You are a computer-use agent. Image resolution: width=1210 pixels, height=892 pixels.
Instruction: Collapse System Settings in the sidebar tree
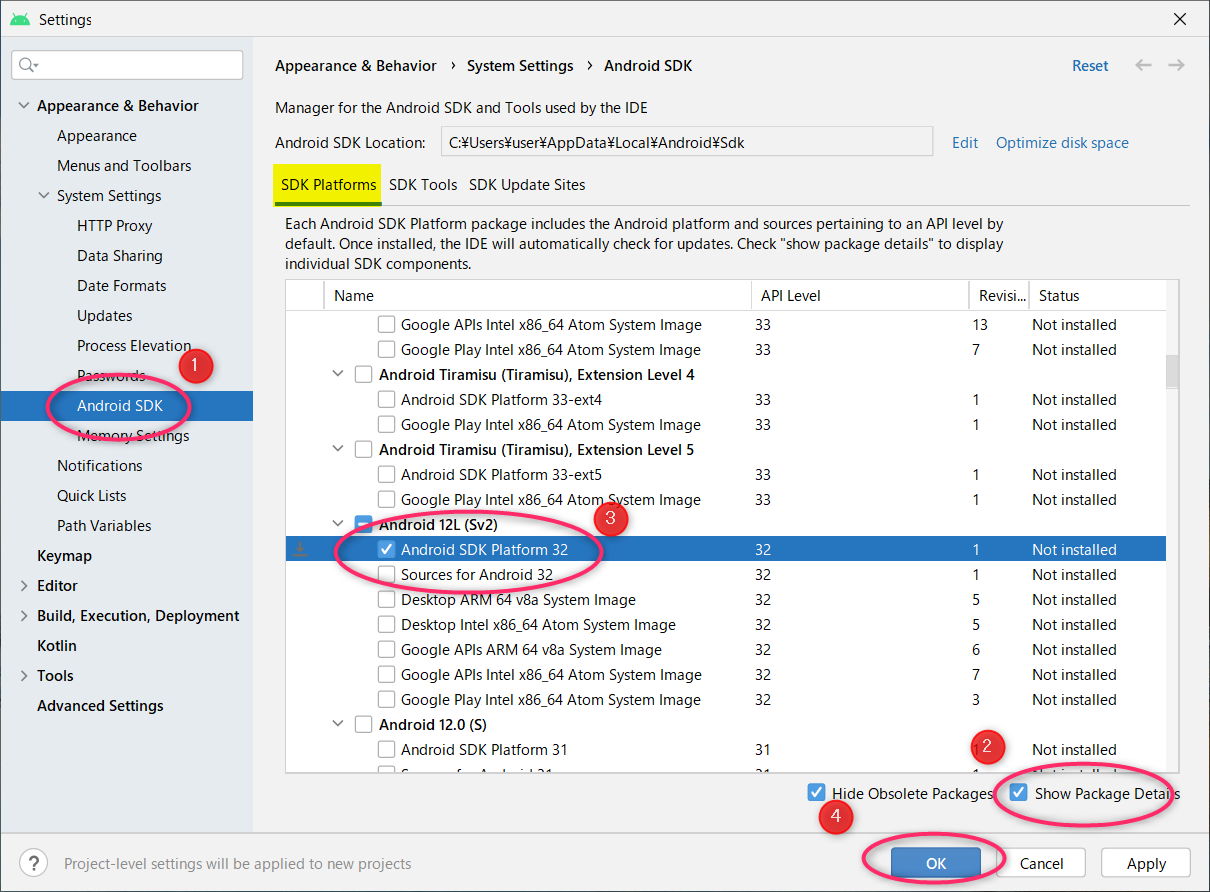(43, 195)
